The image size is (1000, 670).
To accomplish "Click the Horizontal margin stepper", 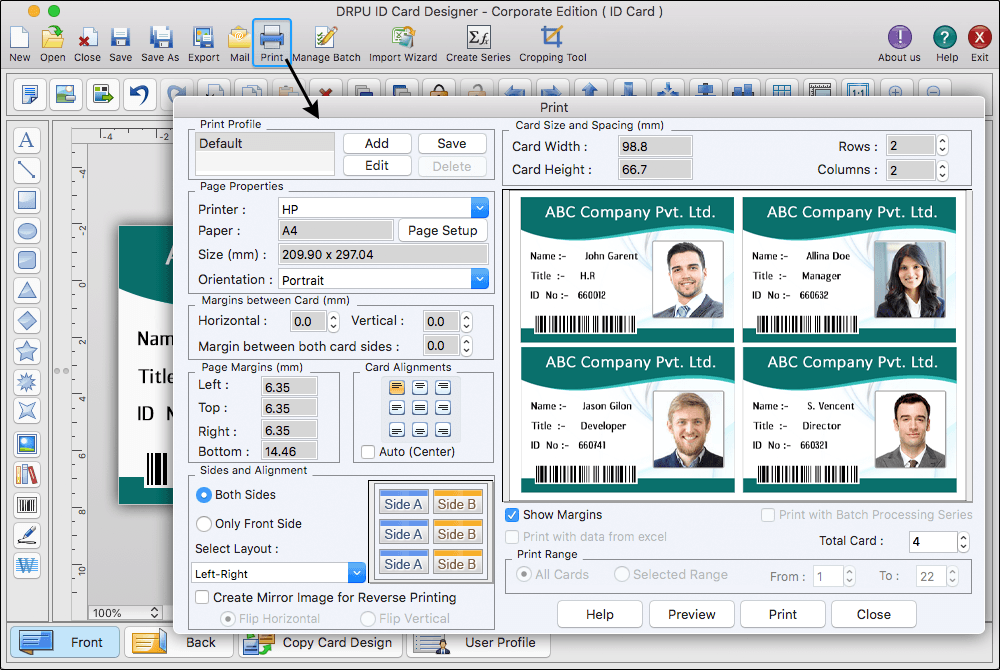I will (x=334, y=321).
